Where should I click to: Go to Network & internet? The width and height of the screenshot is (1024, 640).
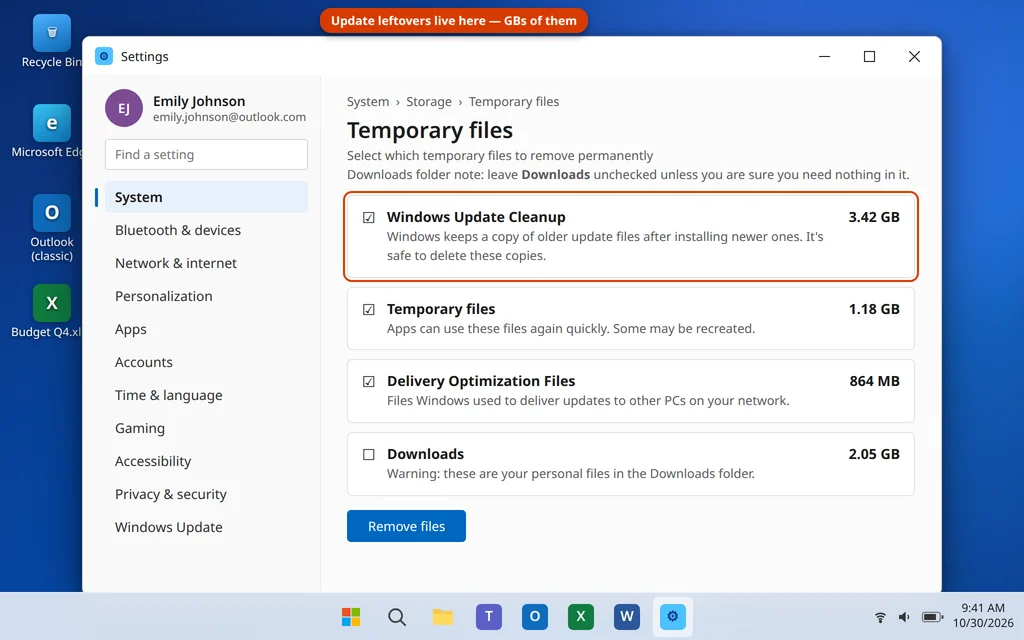pyautogui.click(x=206, y=263)
